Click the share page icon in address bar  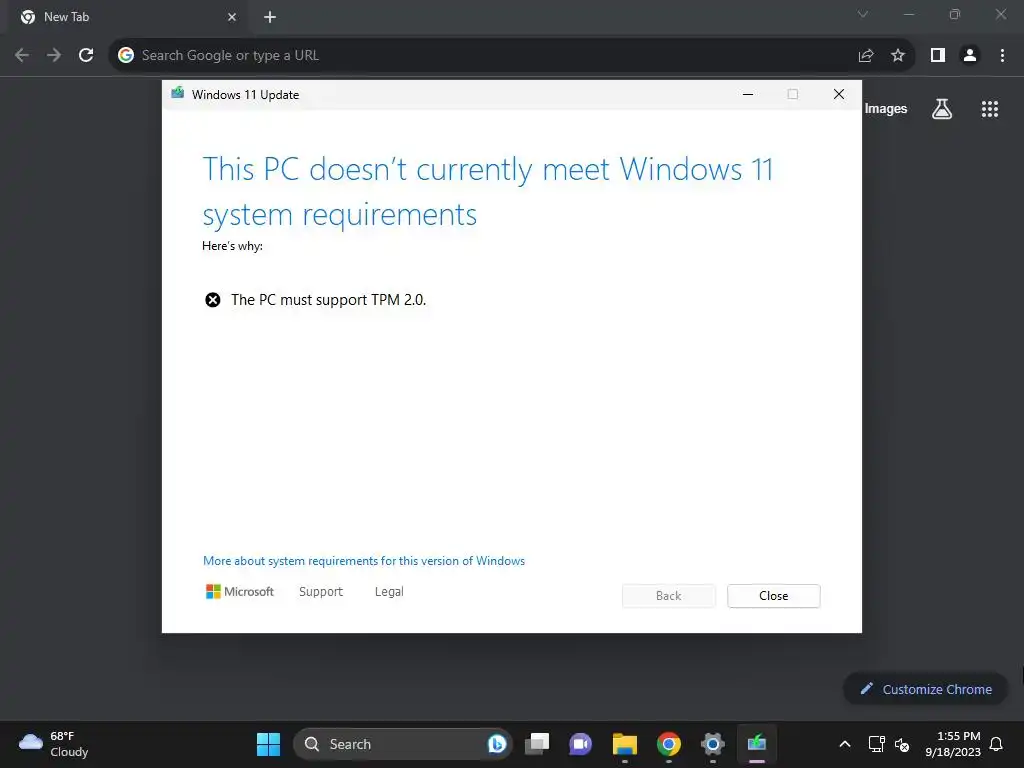pos(866,56)
